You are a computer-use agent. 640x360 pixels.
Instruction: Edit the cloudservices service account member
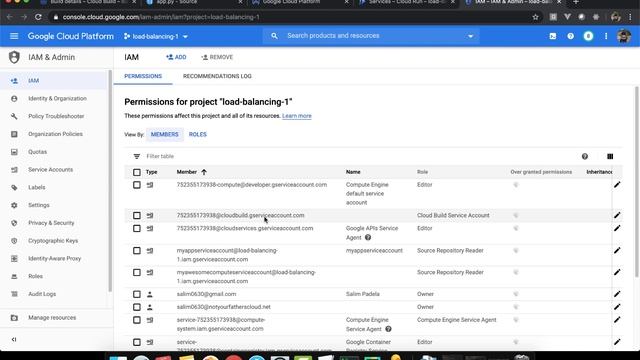coord(617,228)
